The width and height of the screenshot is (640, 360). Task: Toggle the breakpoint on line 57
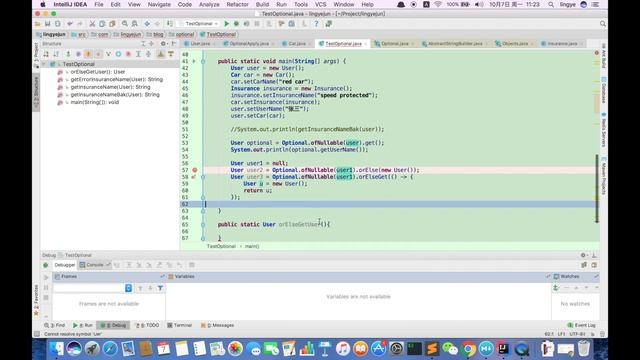point(195,170)
